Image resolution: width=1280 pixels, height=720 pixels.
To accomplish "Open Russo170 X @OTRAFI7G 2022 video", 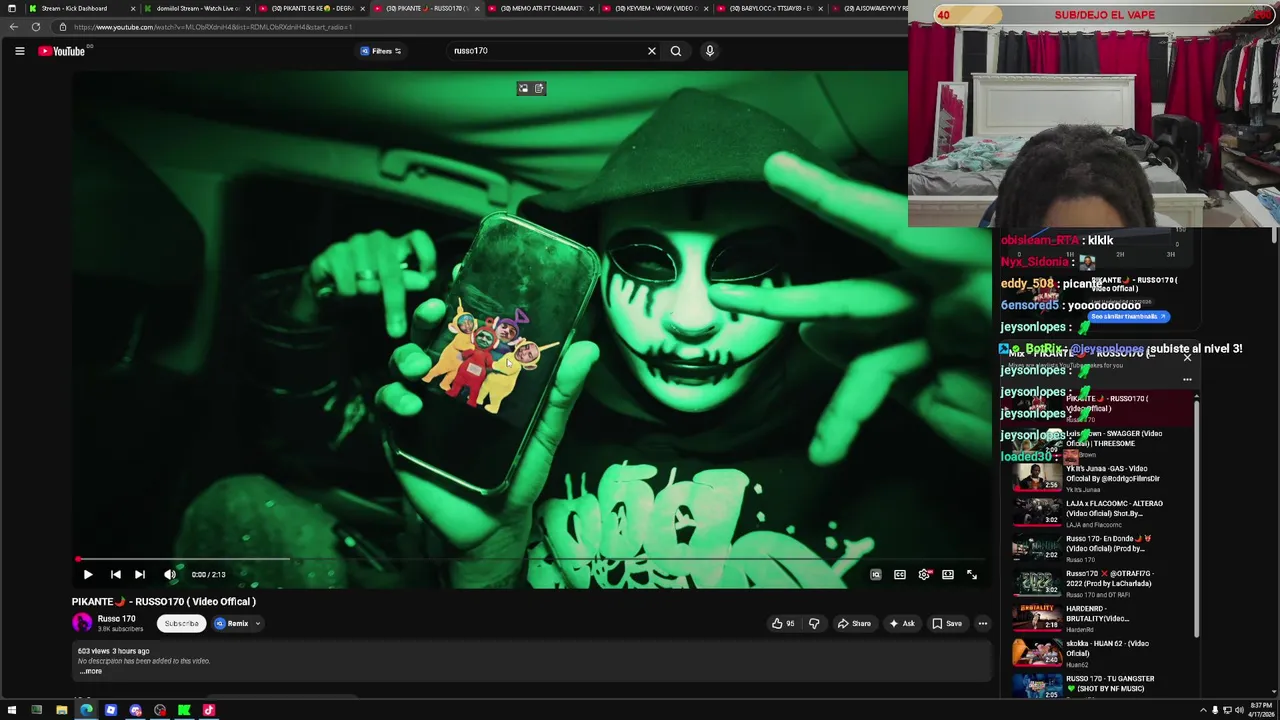I will click(1100, 583).
